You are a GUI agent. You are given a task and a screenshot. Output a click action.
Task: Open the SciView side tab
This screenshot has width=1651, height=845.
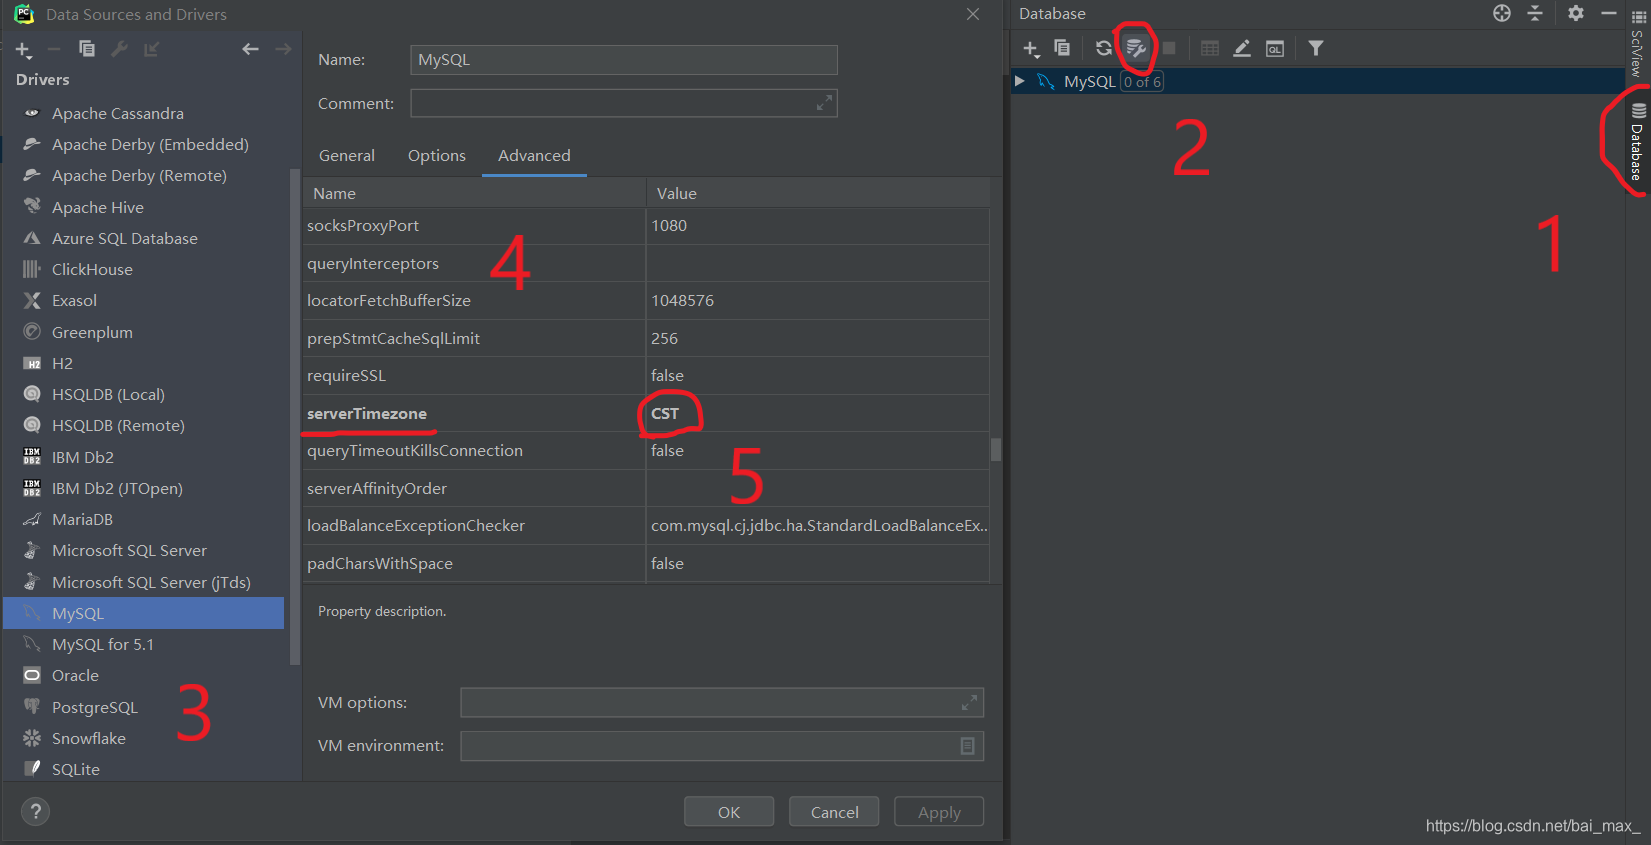click(x=1637, y=45)
